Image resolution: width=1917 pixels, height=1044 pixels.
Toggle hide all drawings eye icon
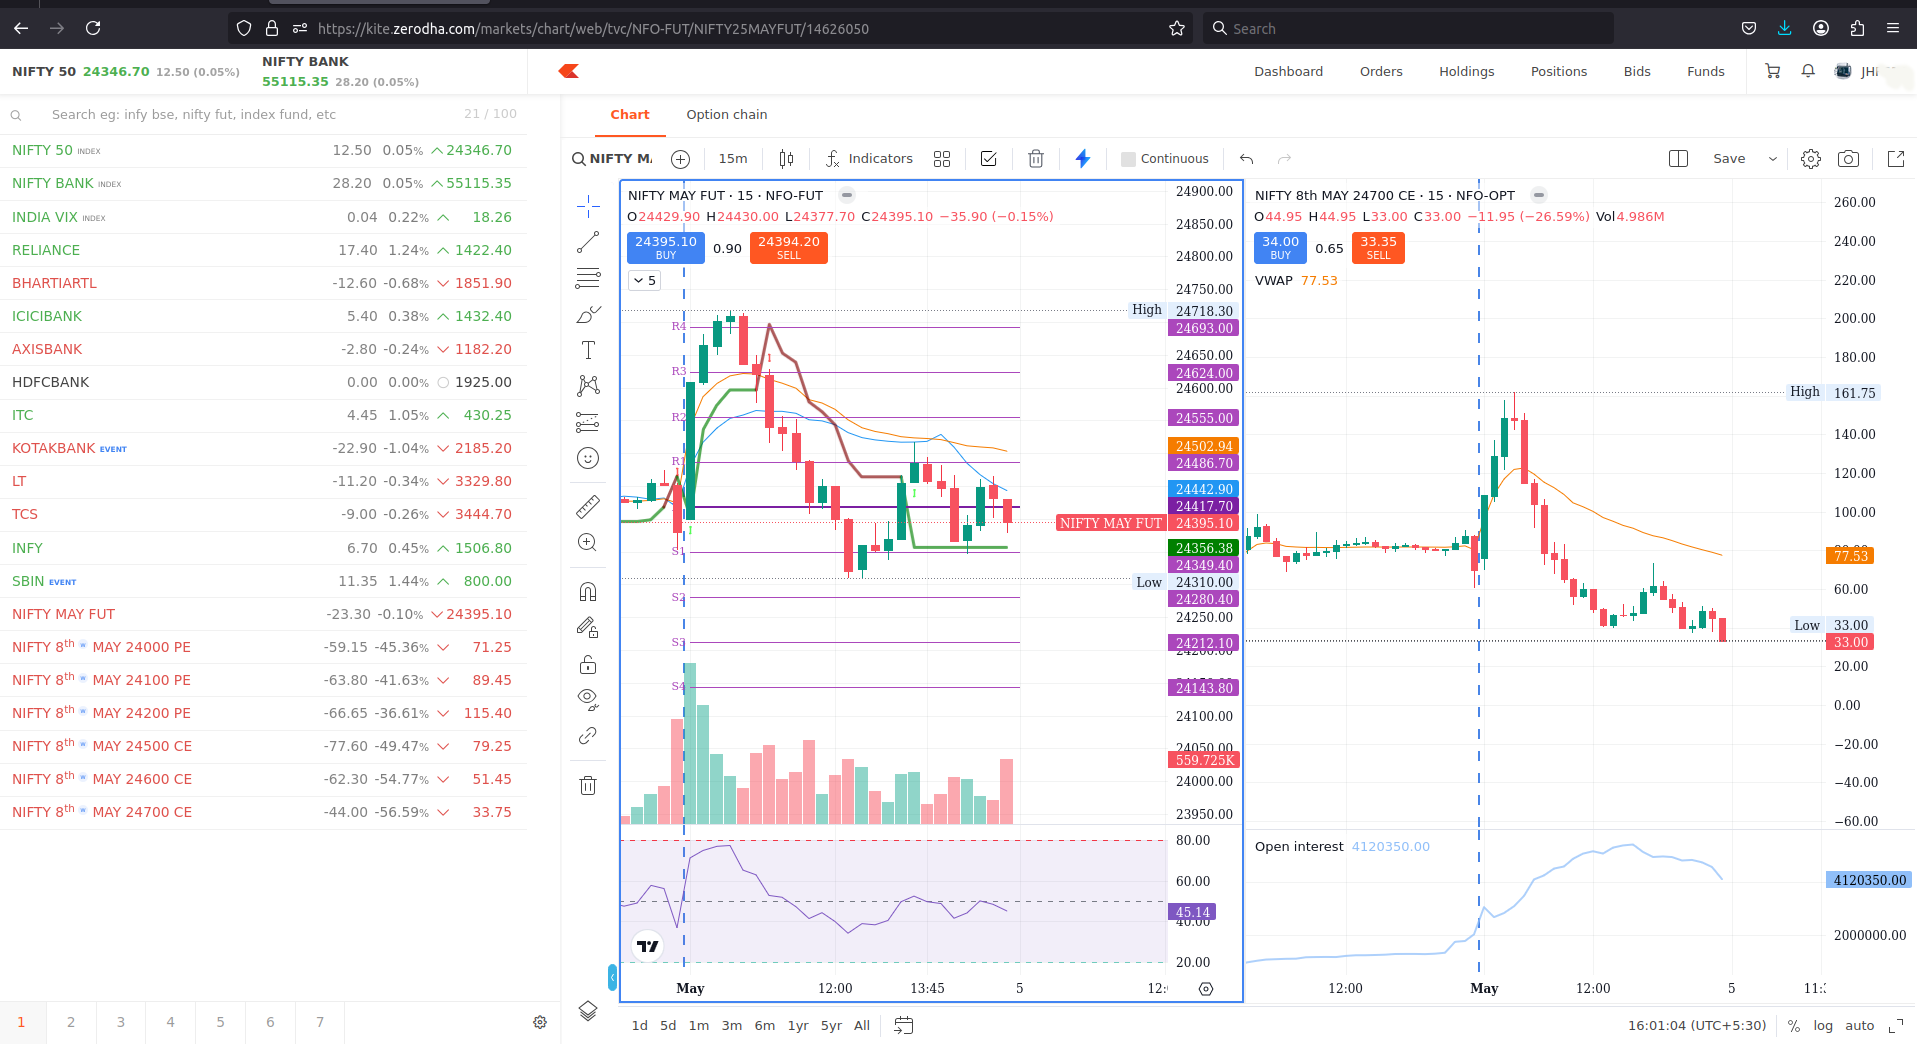pyautogui.click(x=588, y=698)
